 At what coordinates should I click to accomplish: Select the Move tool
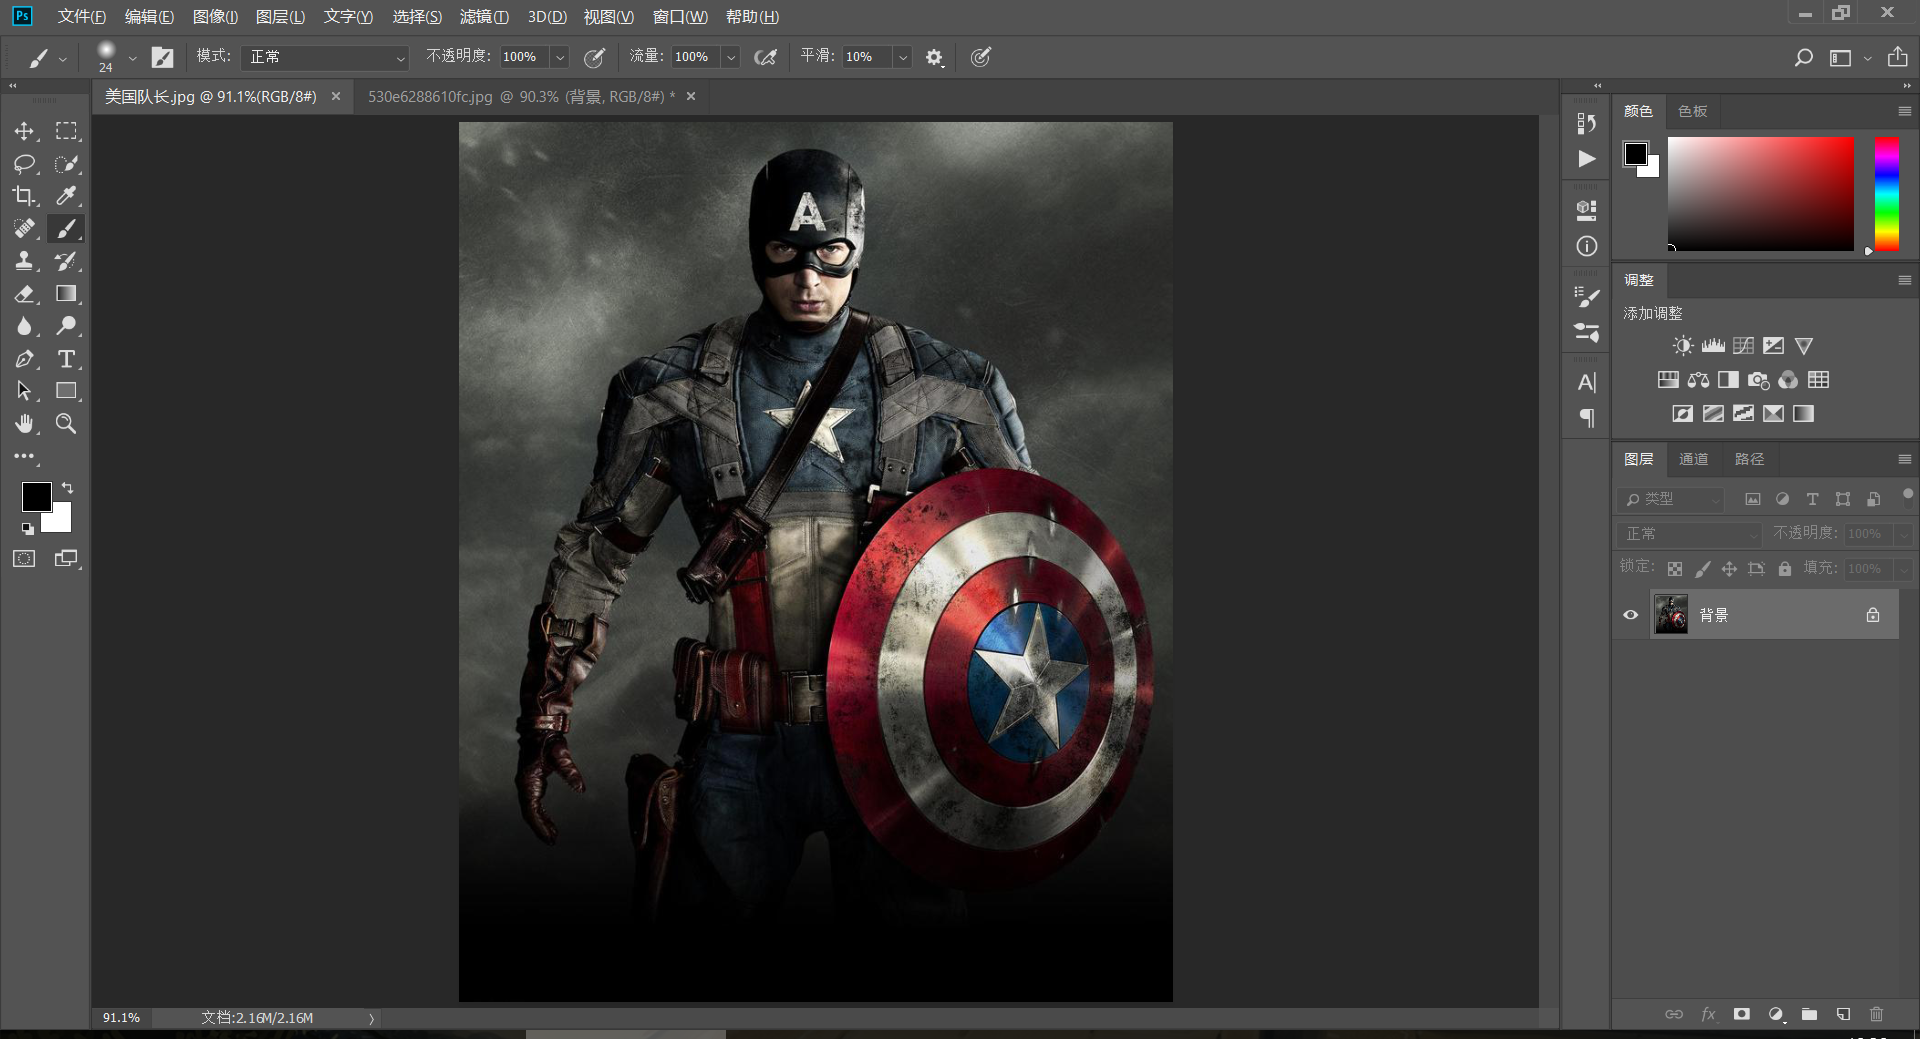tap(24, 131)
